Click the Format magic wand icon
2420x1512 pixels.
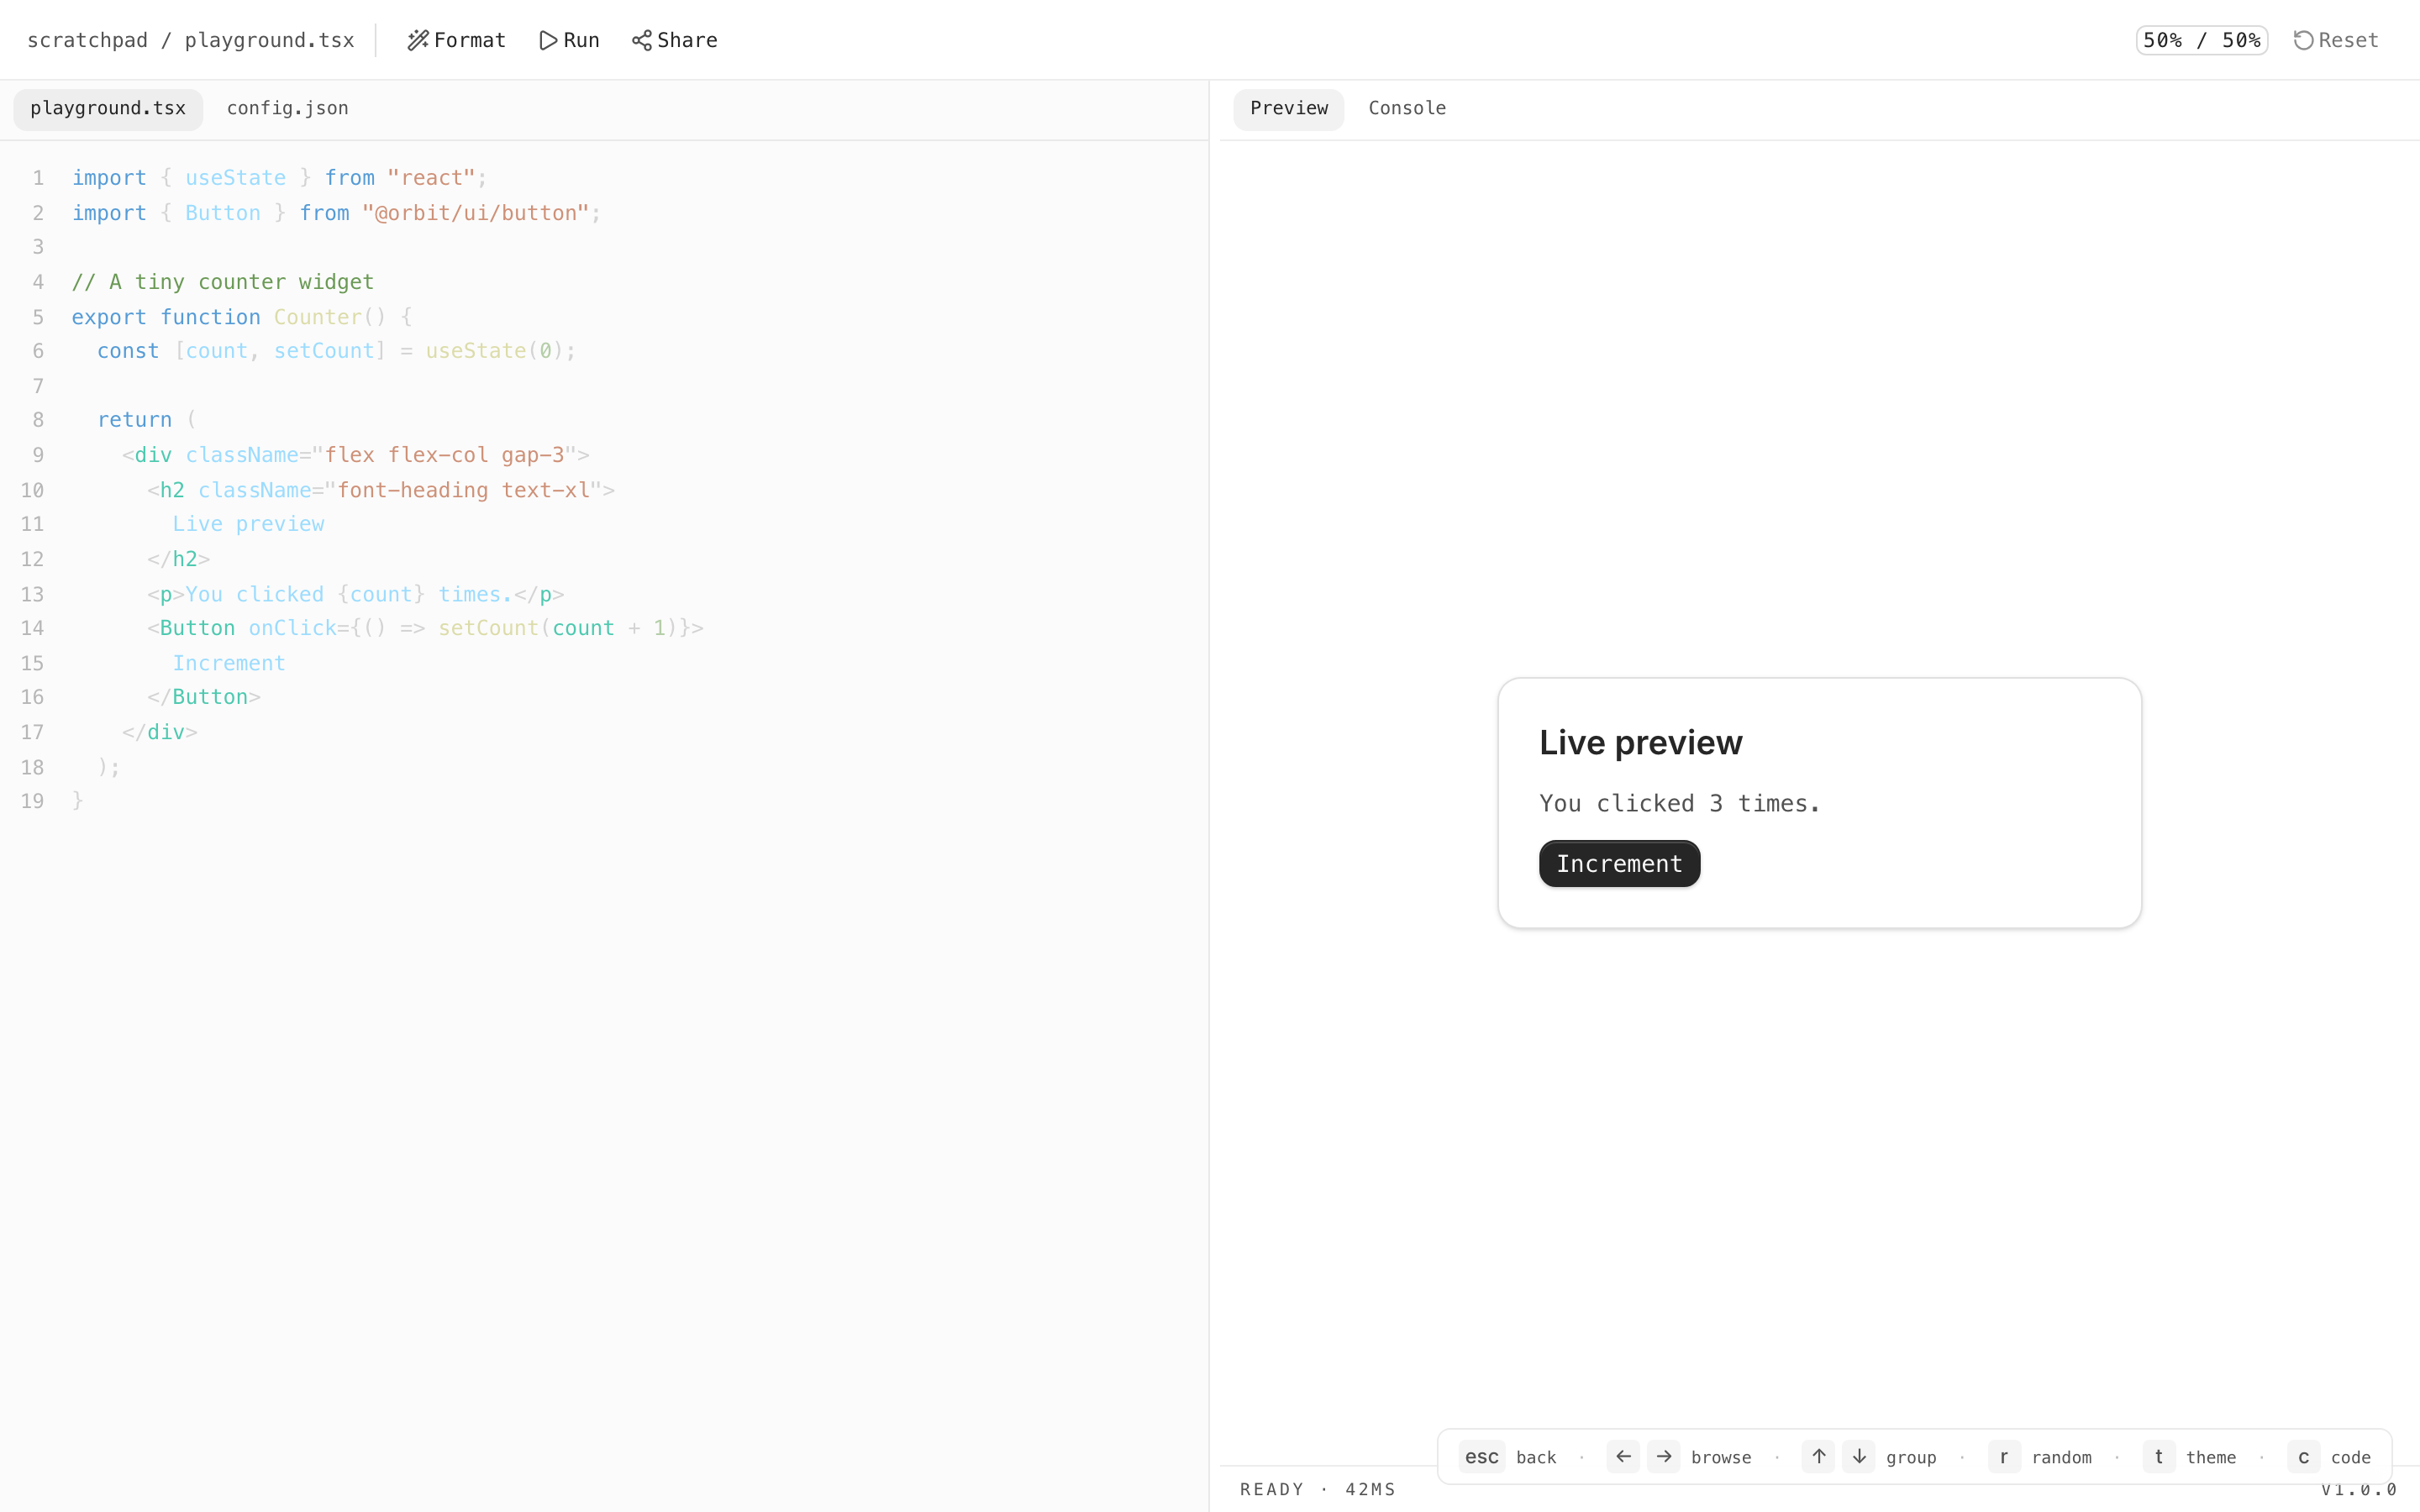(418, 40)
